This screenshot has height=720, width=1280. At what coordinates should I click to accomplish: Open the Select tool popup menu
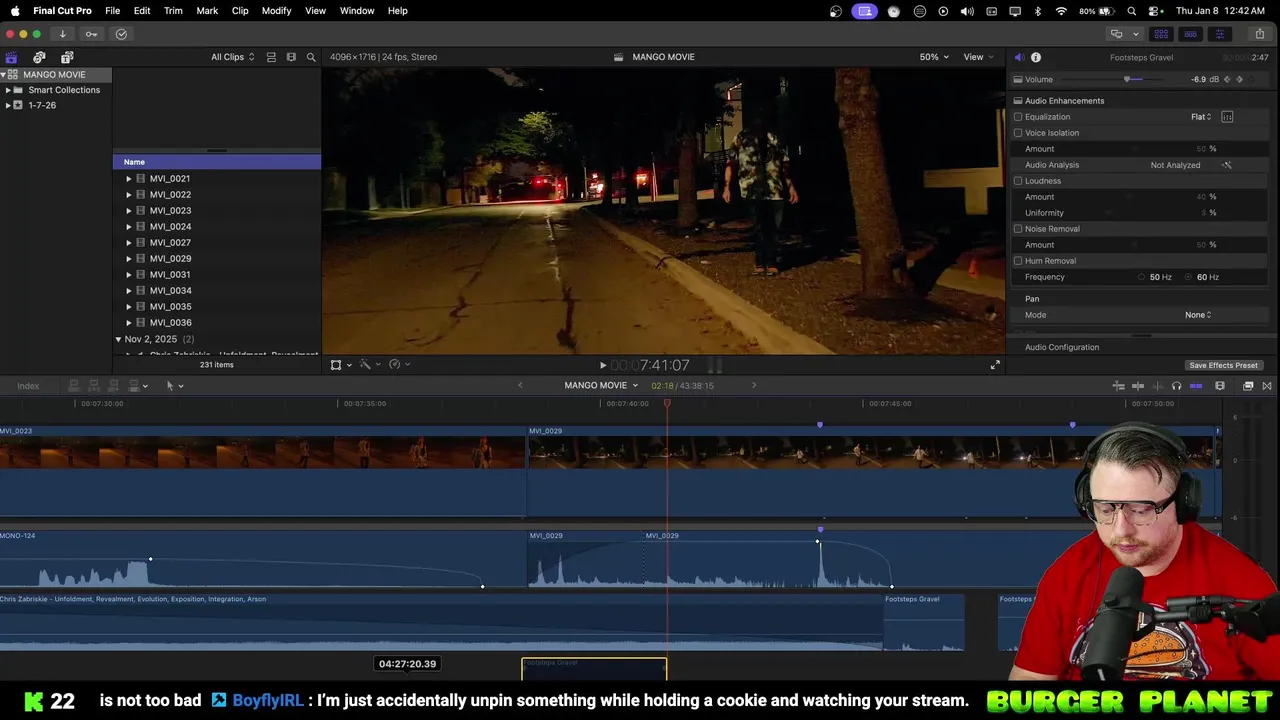coord(174,386)
